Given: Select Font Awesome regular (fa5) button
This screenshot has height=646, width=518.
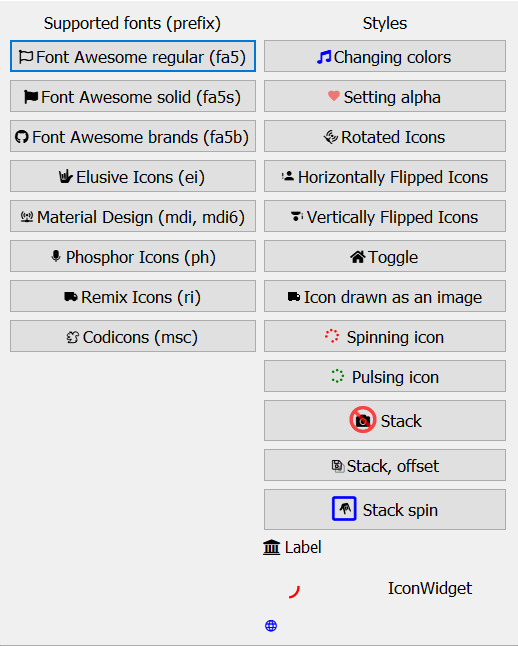Looking at the screenshot, I should (133, 56).
